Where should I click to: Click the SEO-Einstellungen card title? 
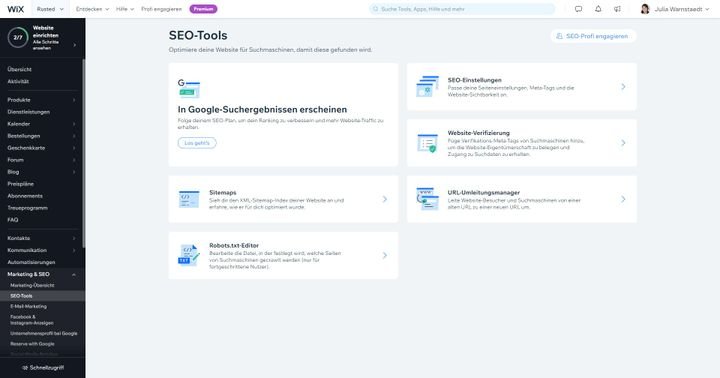coord(474,80)
